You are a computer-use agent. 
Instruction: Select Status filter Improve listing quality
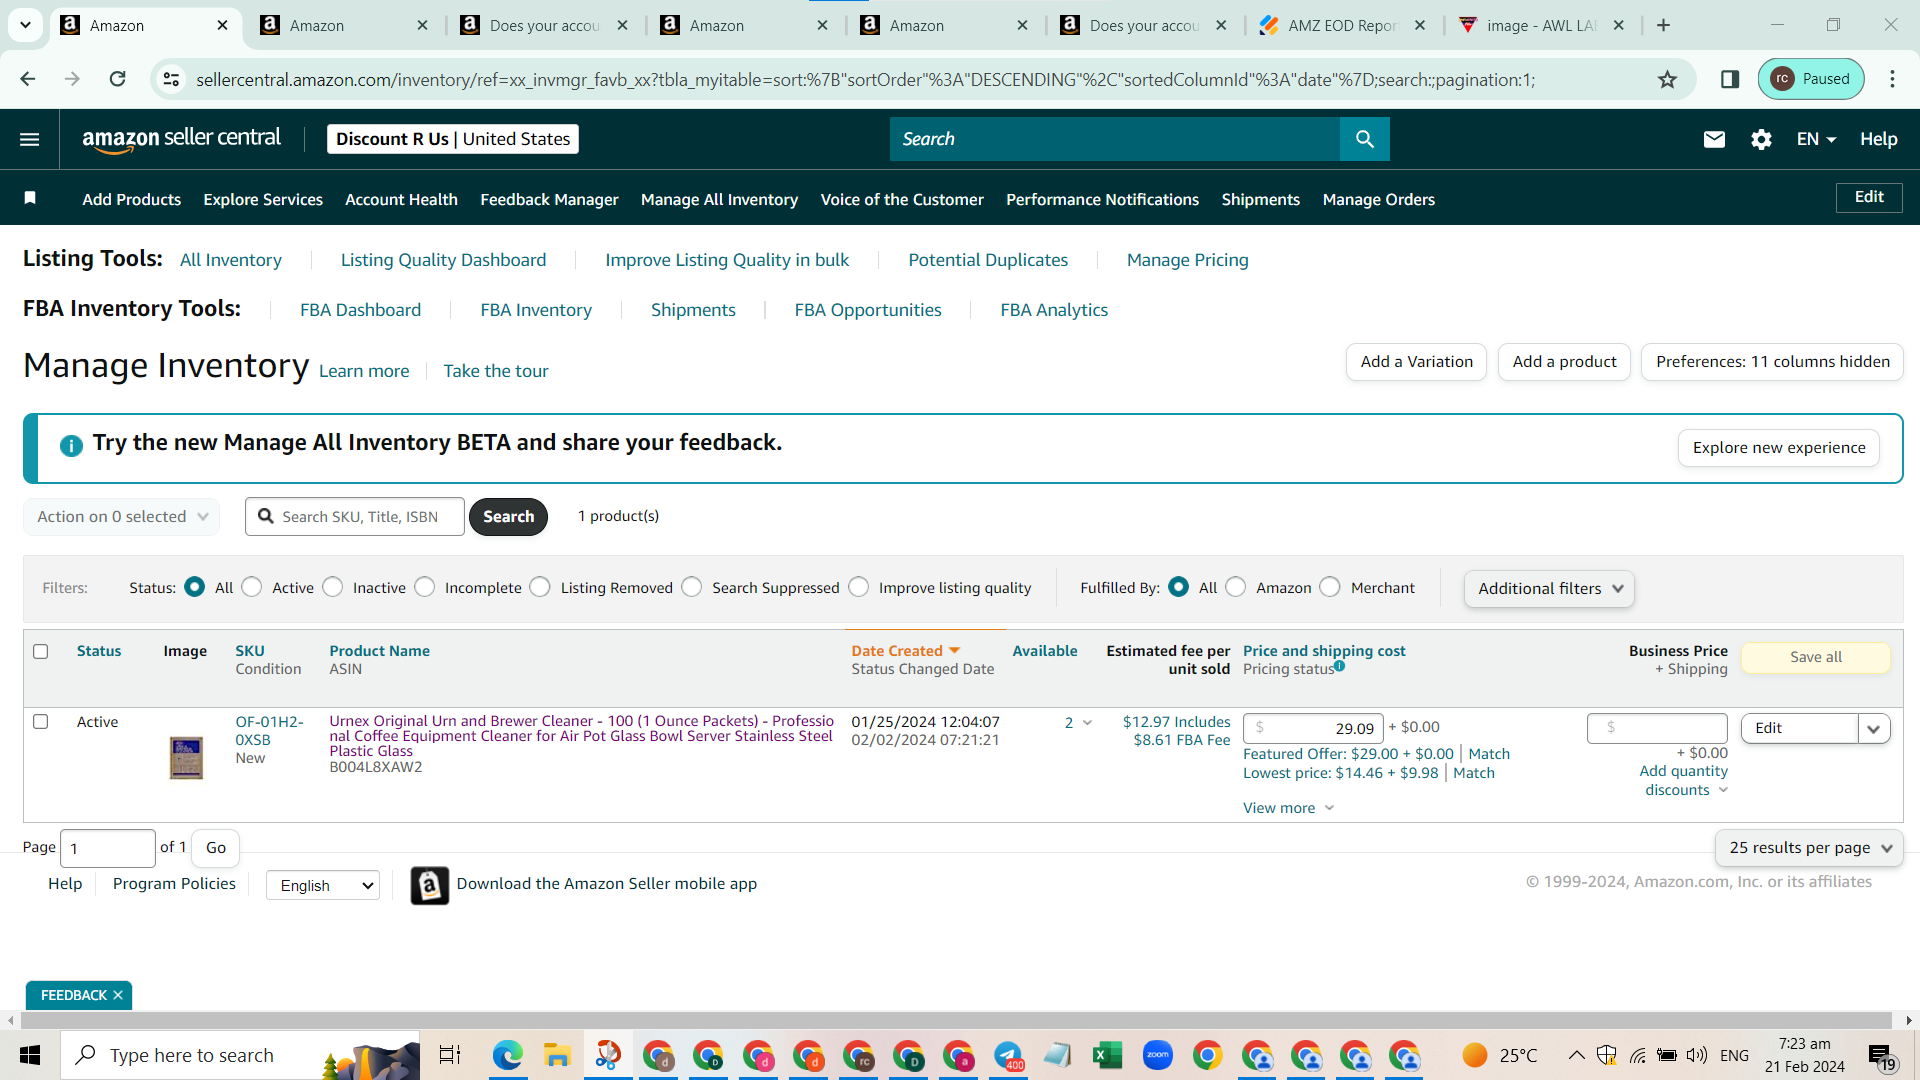click(x=859, y=588)
